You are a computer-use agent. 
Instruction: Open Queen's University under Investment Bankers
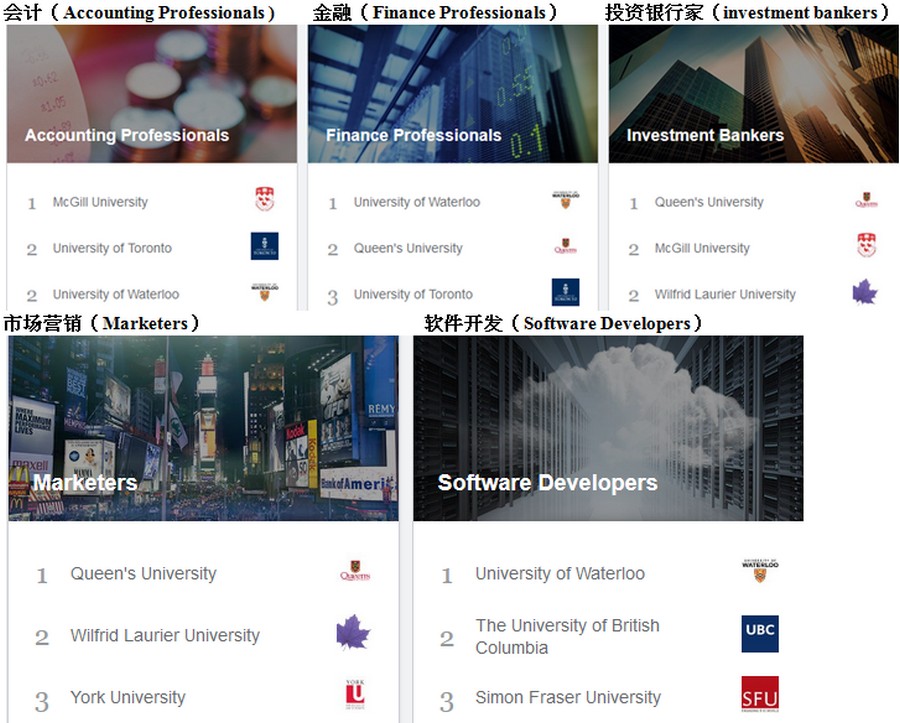coord(709,202)
